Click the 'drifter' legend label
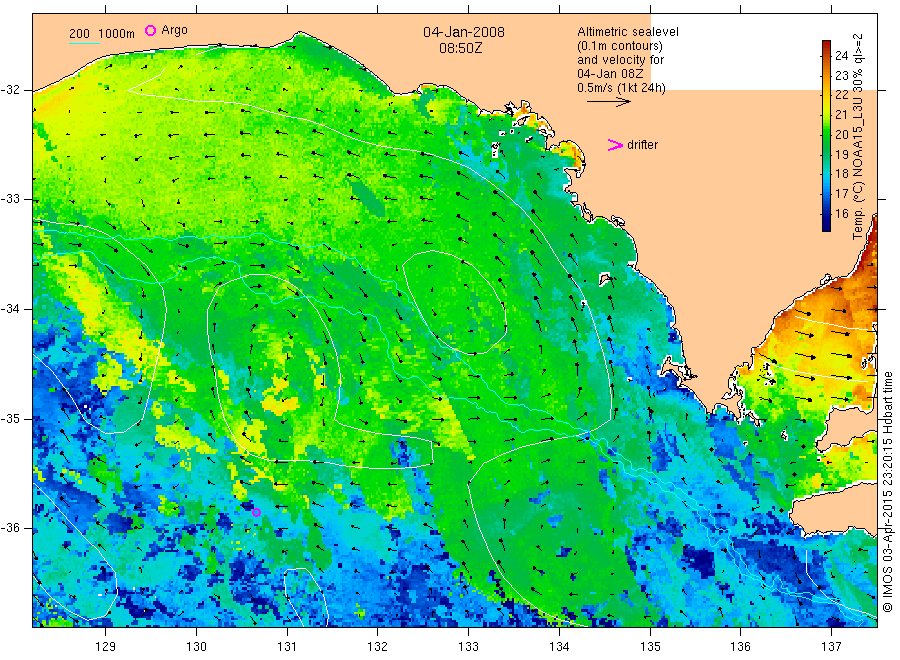This screenshot has height=660, width=900. [642, 145]
